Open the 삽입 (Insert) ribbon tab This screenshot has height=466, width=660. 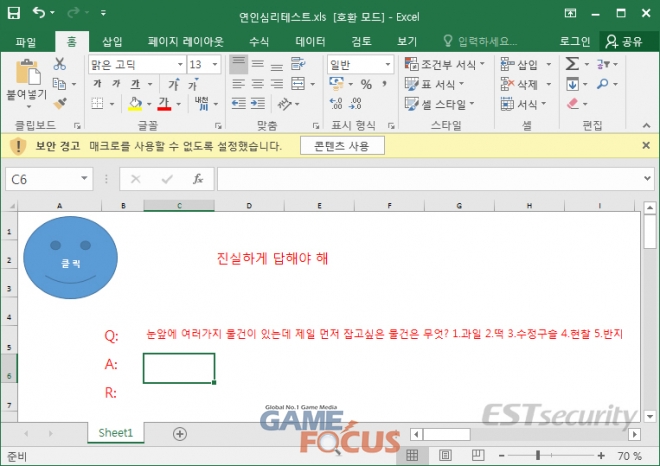pos(113,41)
